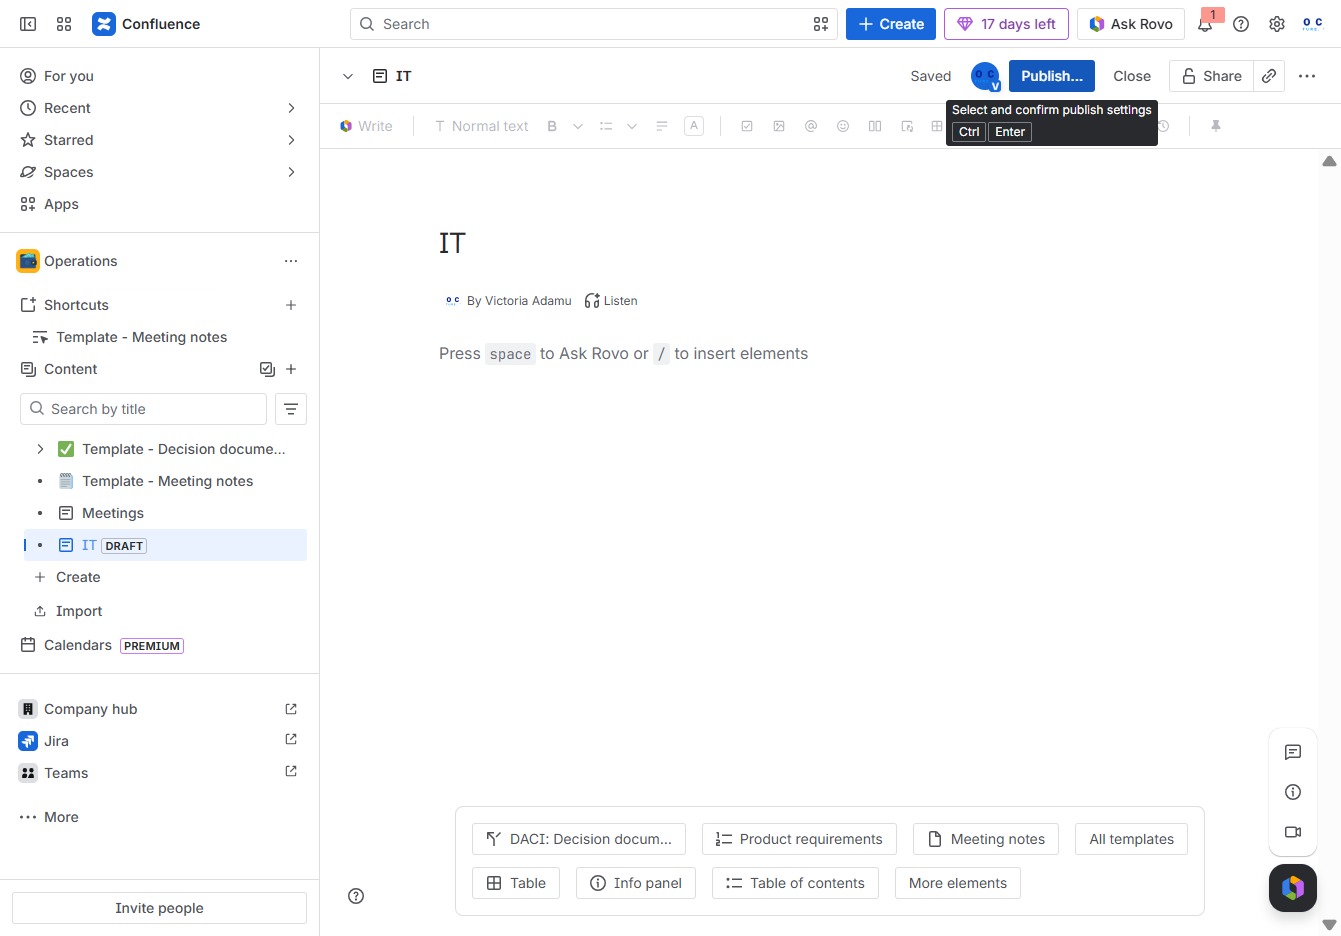Click the Confluence logo

(x=146, y=24)
